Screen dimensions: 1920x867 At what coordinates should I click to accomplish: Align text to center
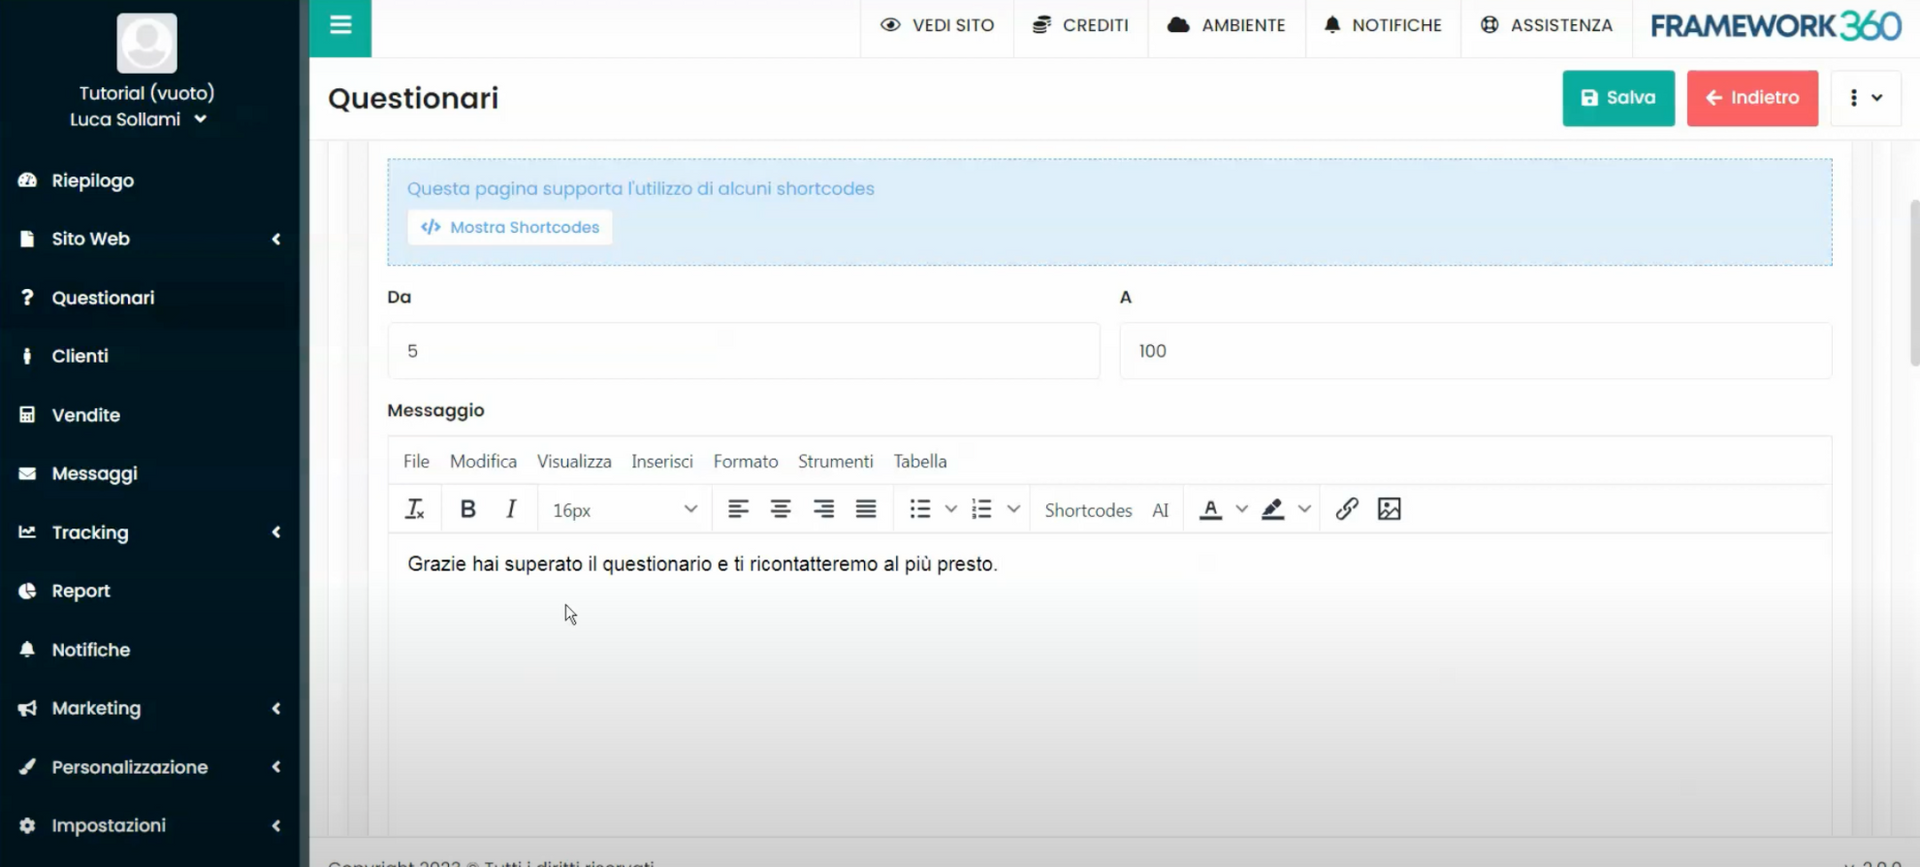point(780,510)
